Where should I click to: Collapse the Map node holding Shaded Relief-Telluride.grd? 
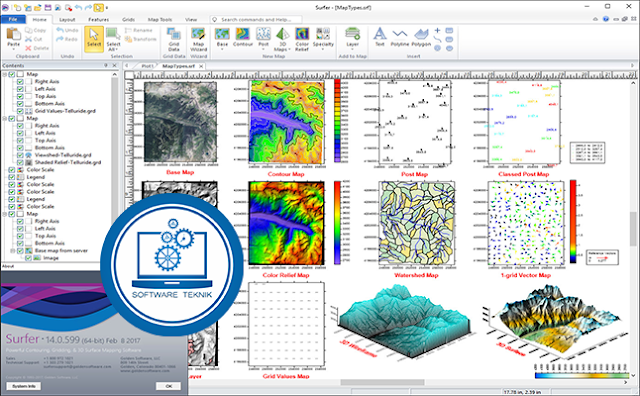[x=4, y=118]
